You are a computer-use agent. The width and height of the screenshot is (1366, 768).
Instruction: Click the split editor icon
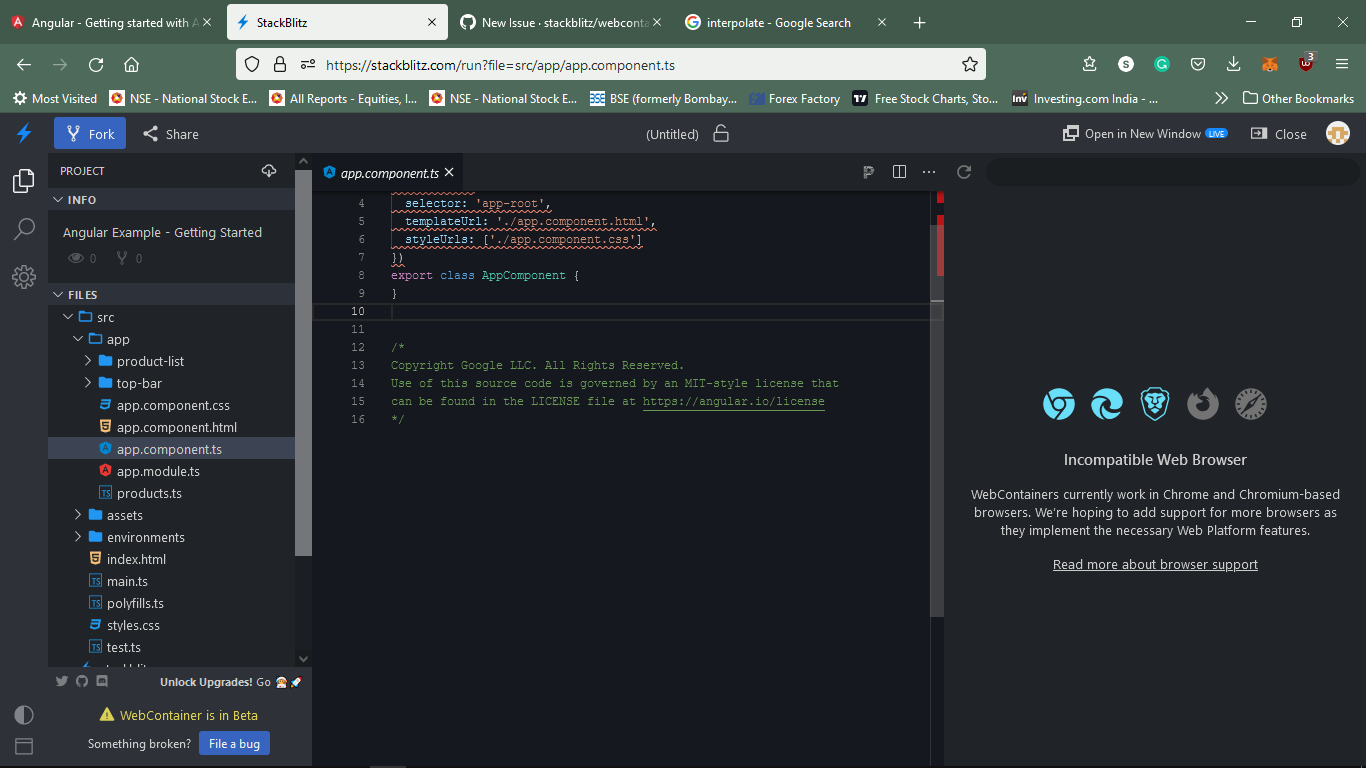tap(899, 171)
